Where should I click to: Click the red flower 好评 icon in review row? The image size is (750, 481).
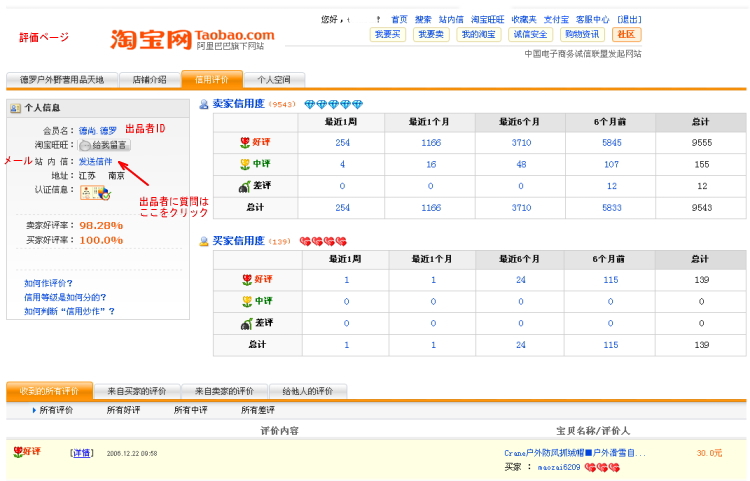coord(18,452)
